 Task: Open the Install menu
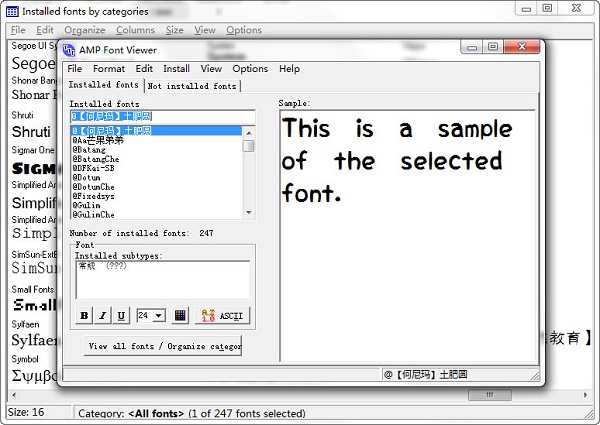176,69
